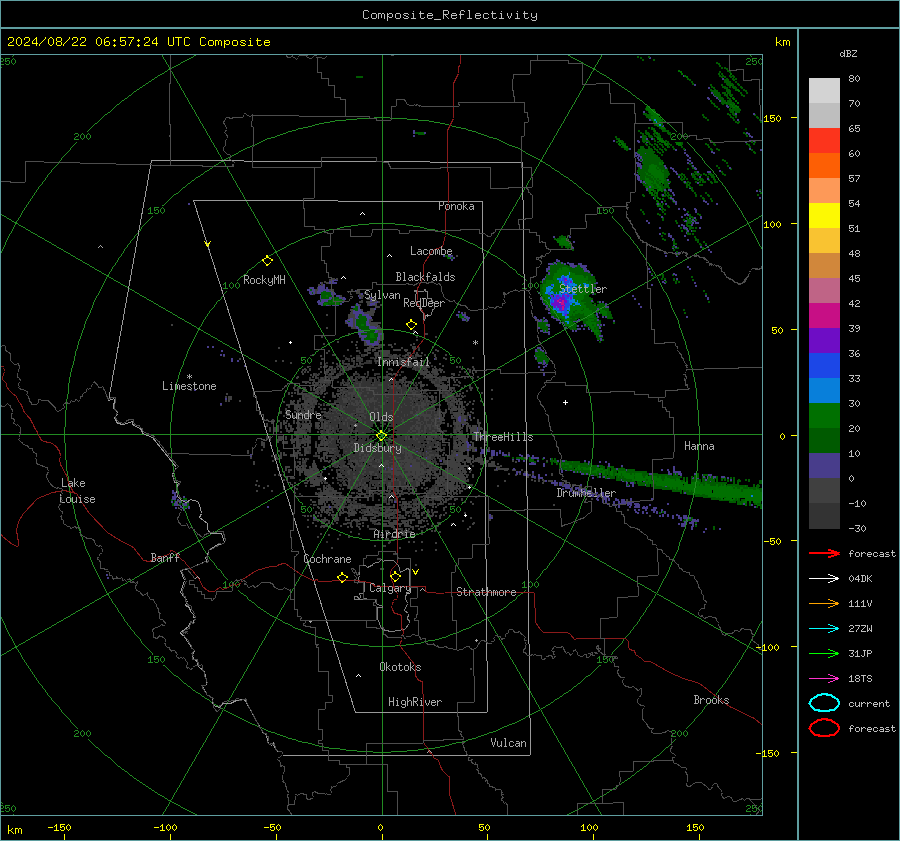Screen dimensions: 900x841
Task: Click the Innisfail city label
Action: 404,362
